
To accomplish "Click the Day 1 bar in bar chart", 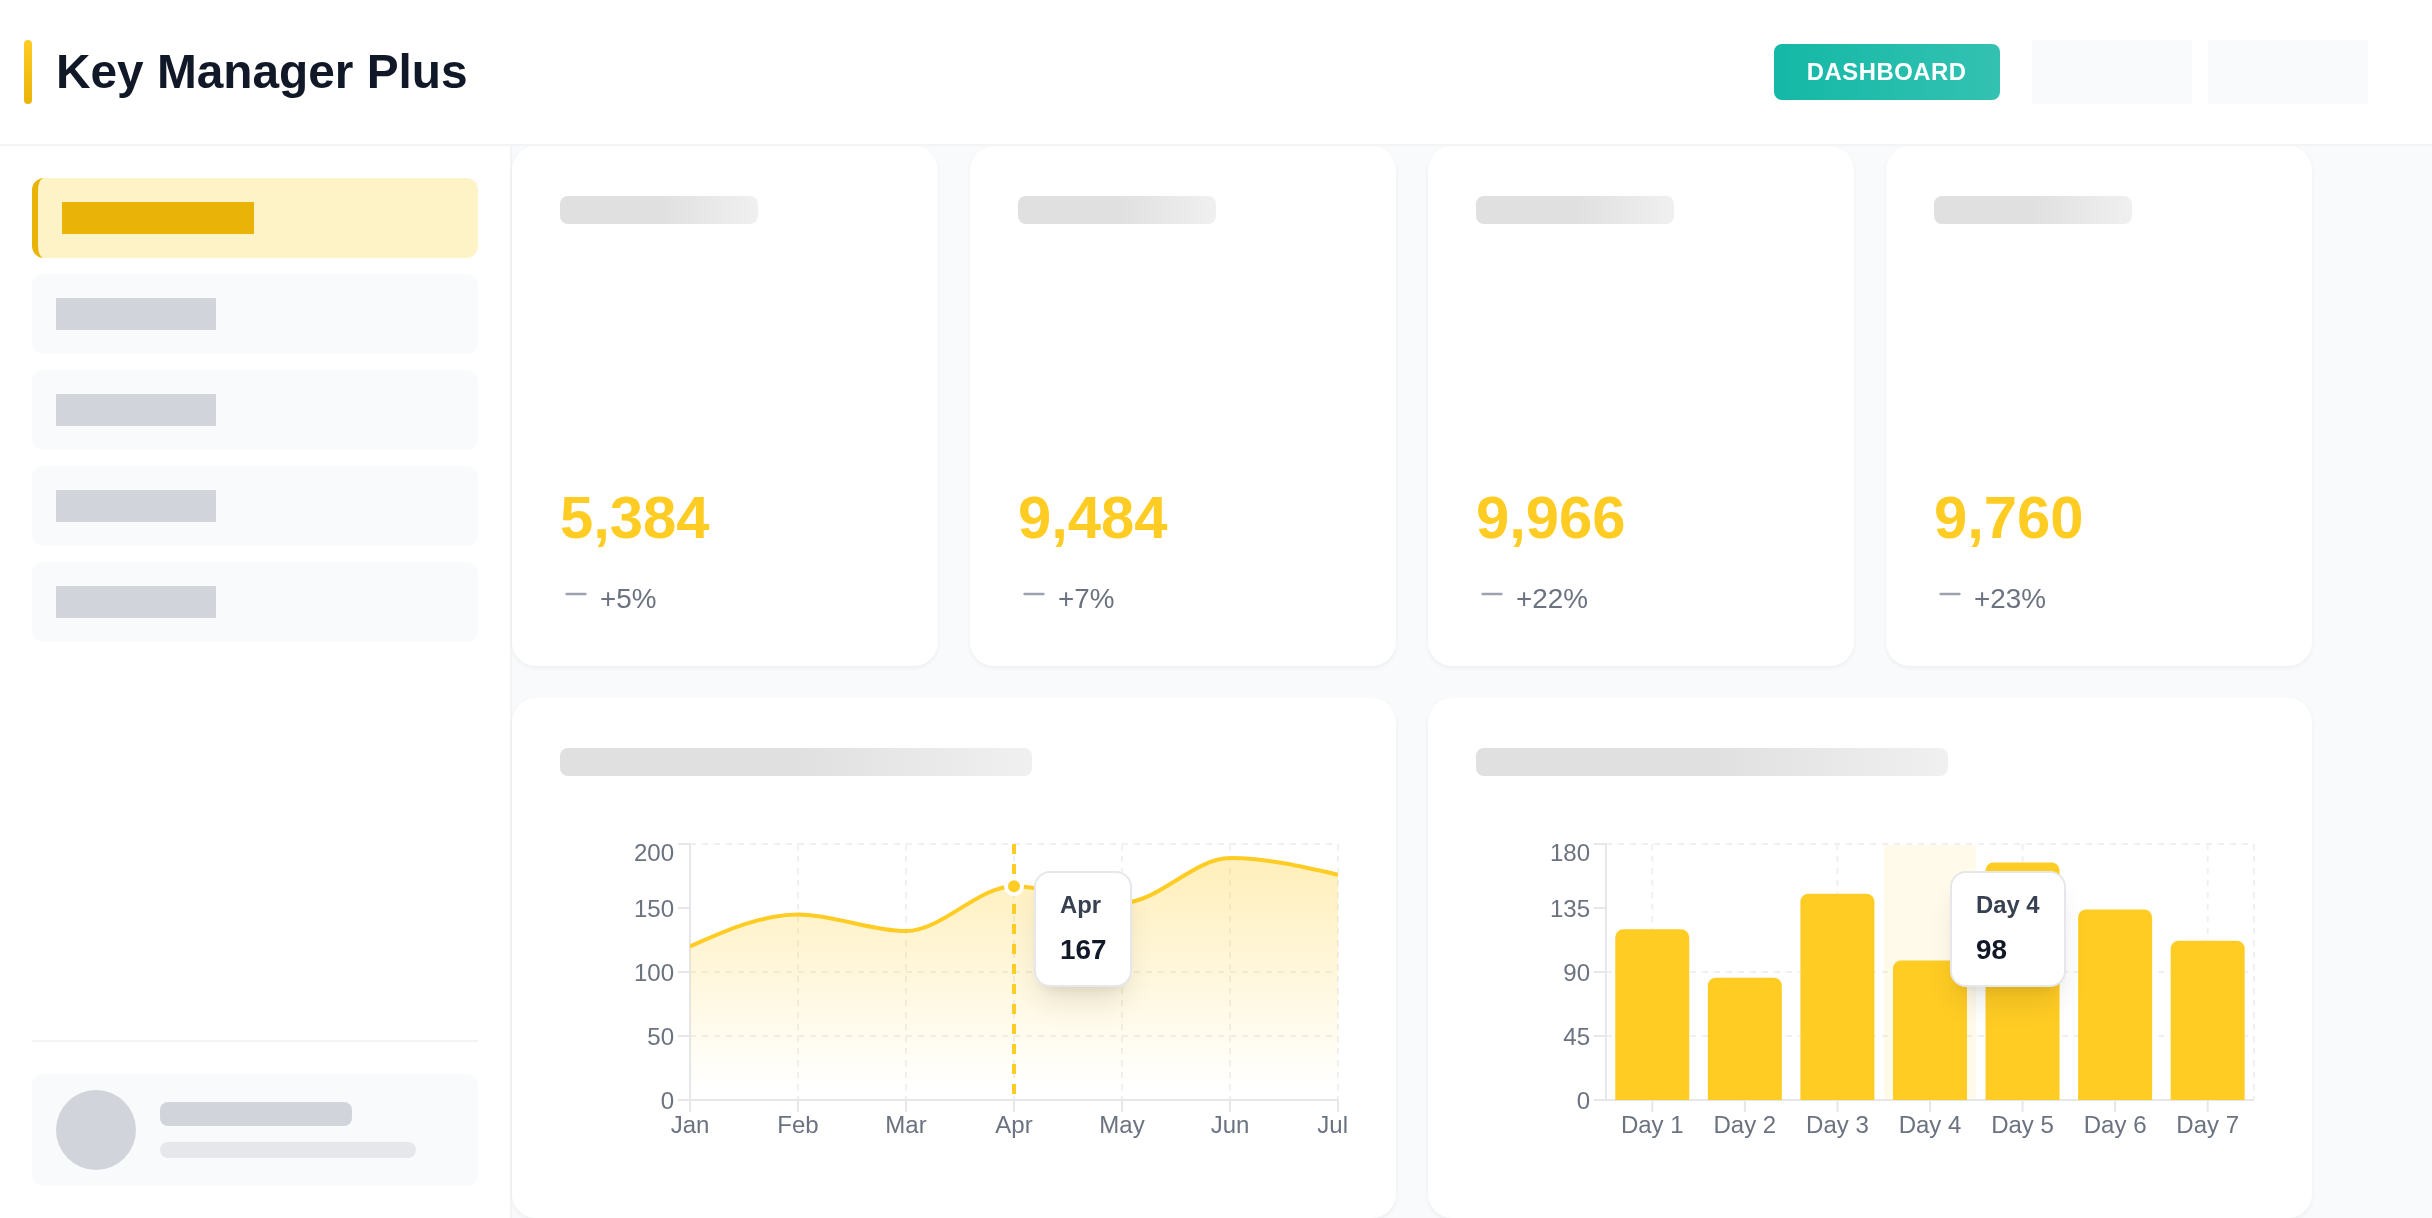I will tap(1652, 1015).
